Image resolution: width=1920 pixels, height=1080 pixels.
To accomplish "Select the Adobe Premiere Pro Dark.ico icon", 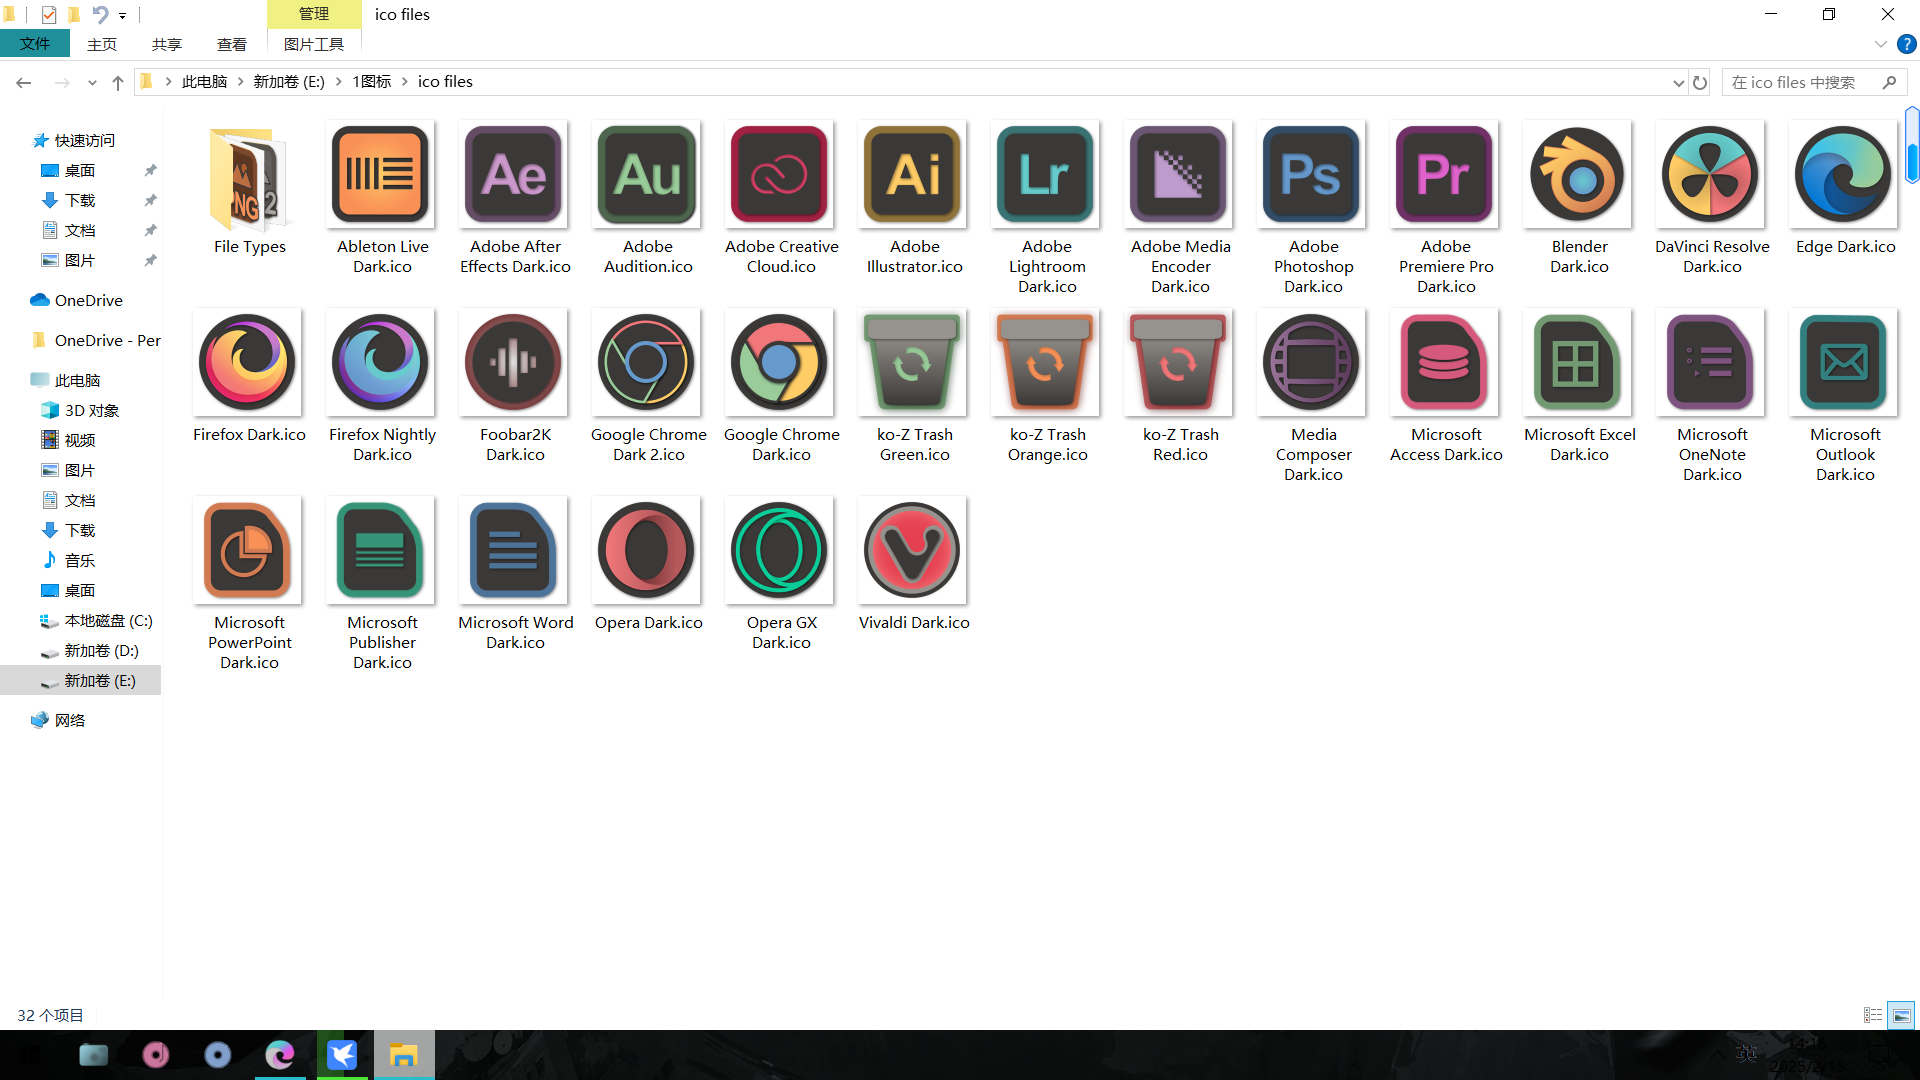I will 1446,175.
